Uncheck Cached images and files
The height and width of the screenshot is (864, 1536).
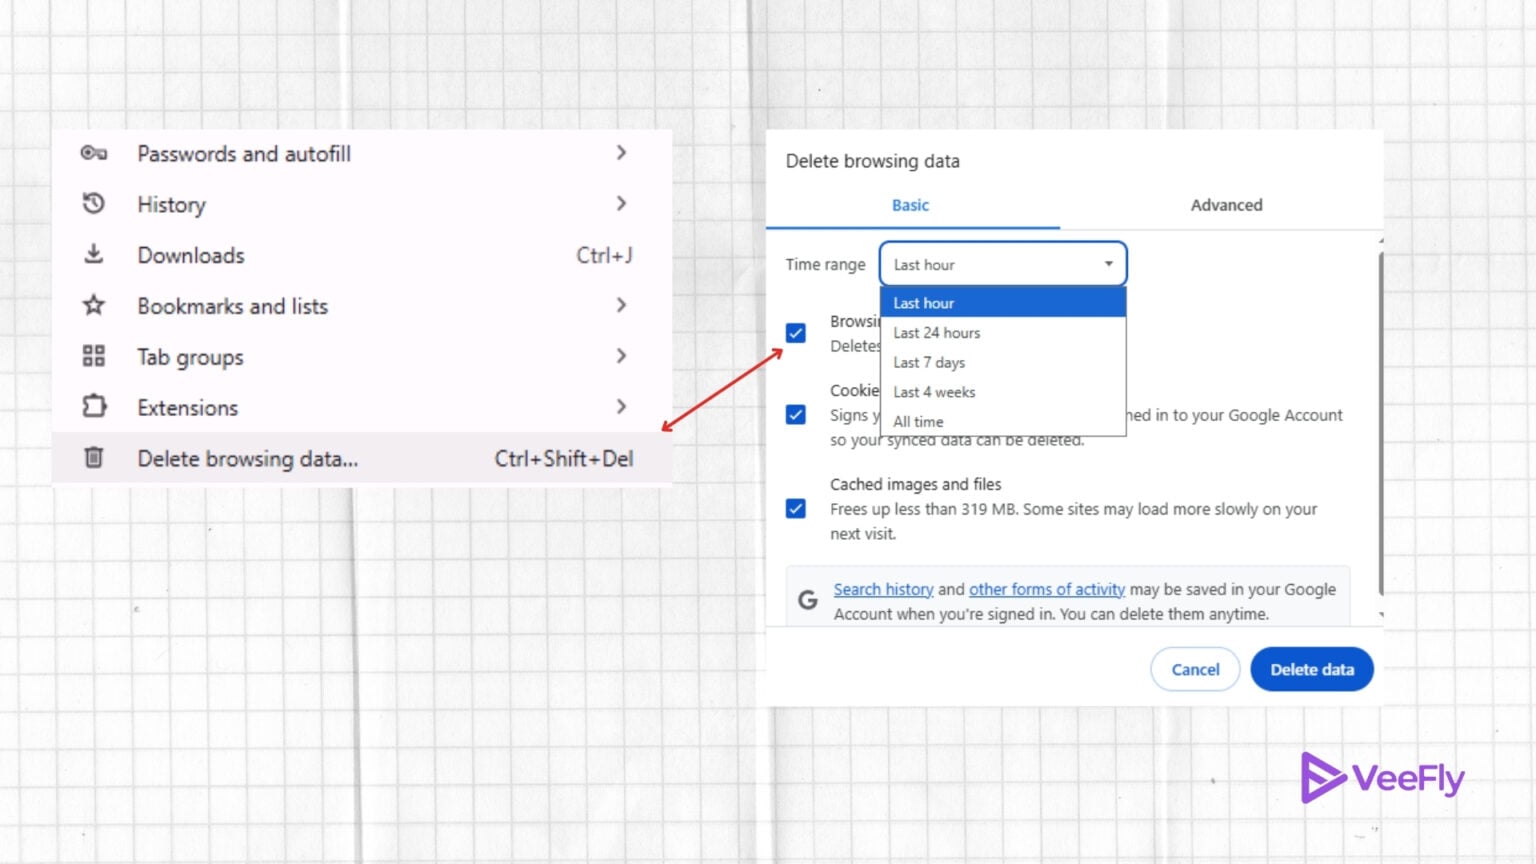795,509
